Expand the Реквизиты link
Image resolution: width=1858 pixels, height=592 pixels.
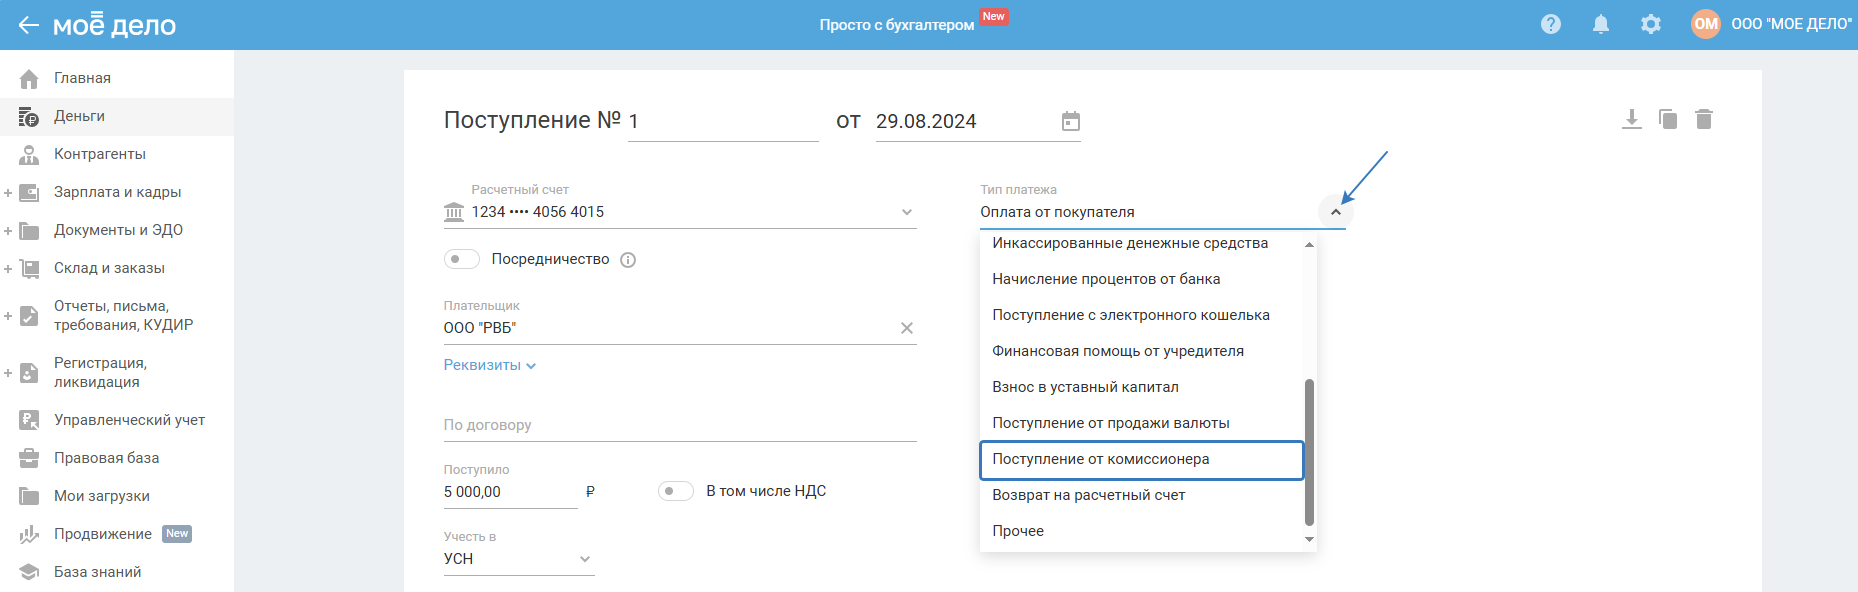click(489, 366)
